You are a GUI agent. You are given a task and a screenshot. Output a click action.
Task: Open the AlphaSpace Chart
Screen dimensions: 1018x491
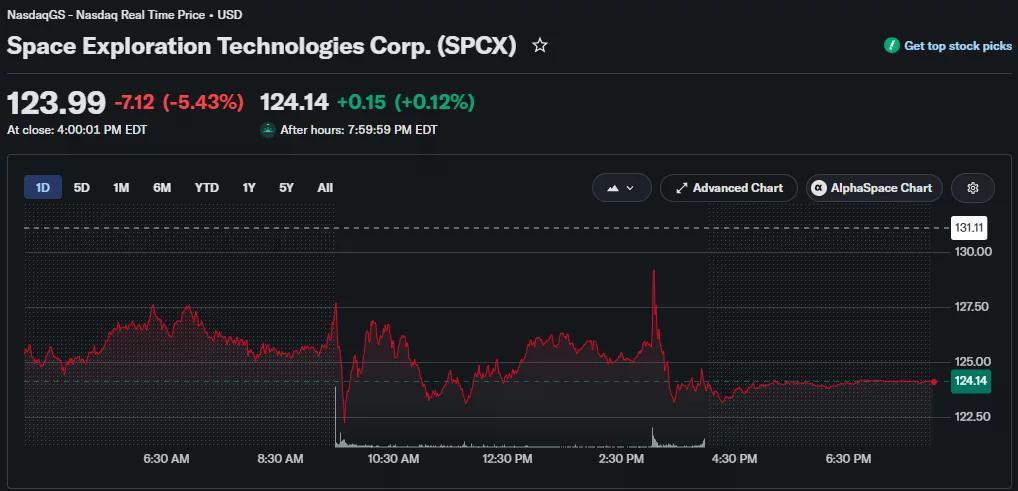tap(874, 188)
